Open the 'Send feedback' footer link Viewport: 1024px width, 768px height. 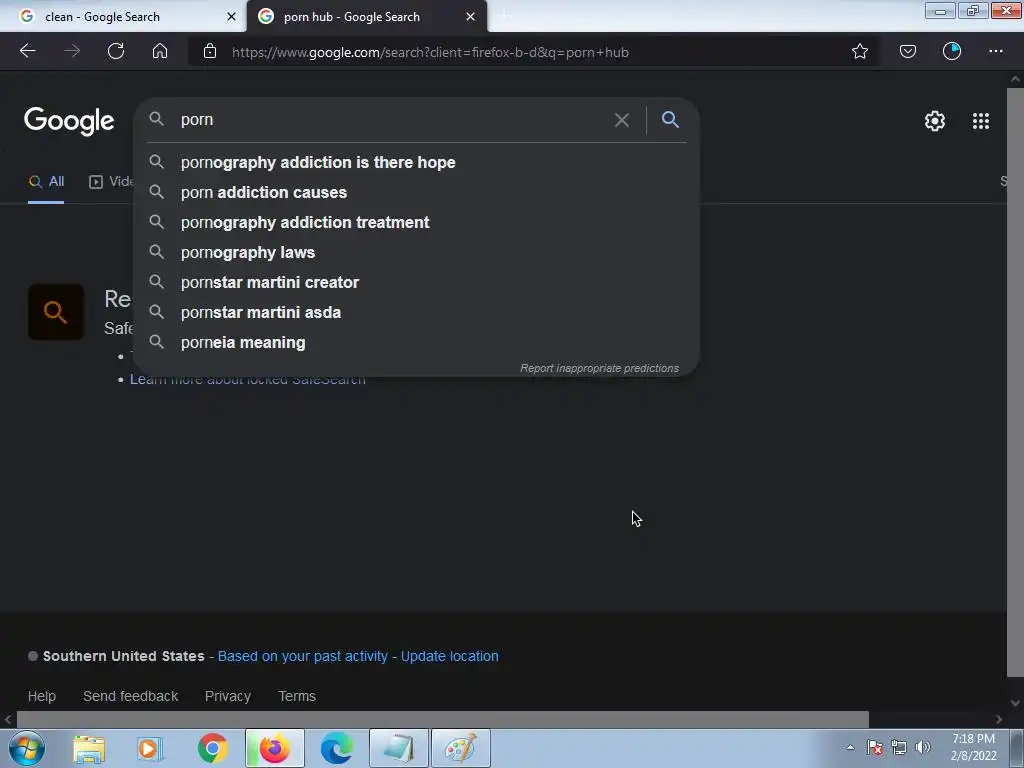(131, 696)
